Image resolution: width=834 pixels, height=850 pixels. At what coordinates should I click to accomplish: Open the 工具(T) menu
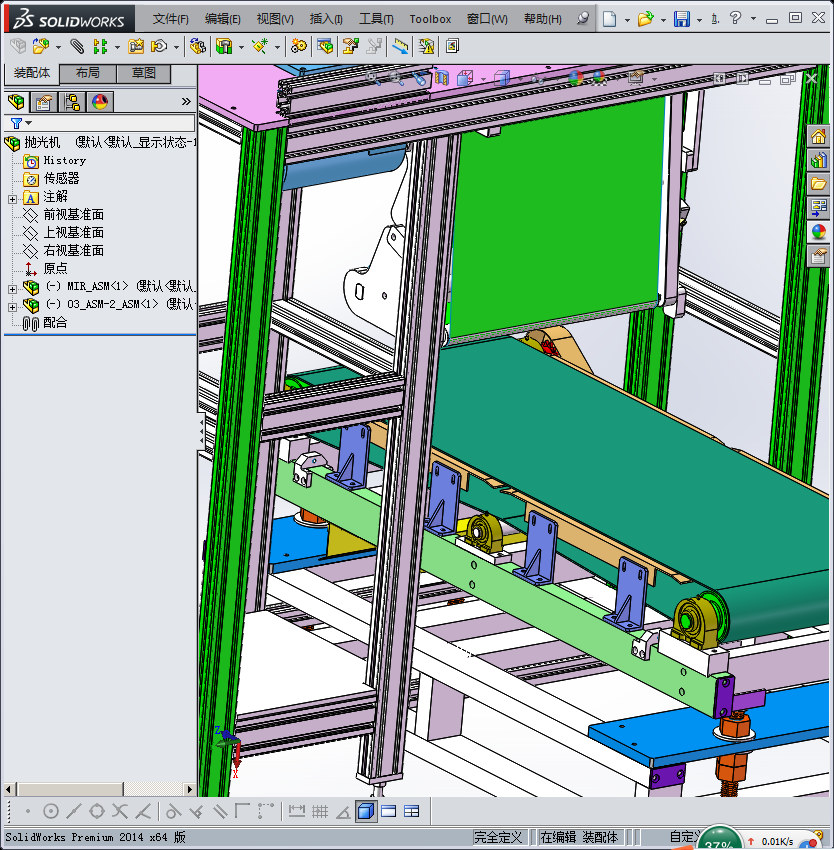(x=376, y=19)
